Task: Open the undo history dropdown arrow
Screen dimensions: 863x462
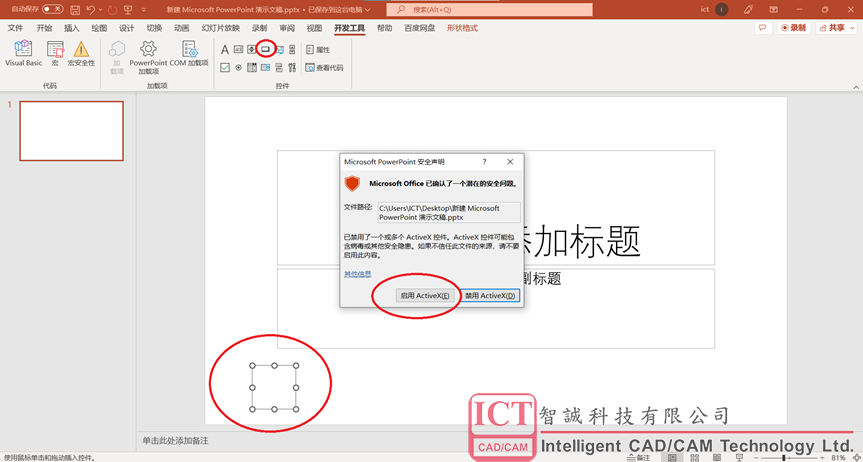Action: click(100, 9)
